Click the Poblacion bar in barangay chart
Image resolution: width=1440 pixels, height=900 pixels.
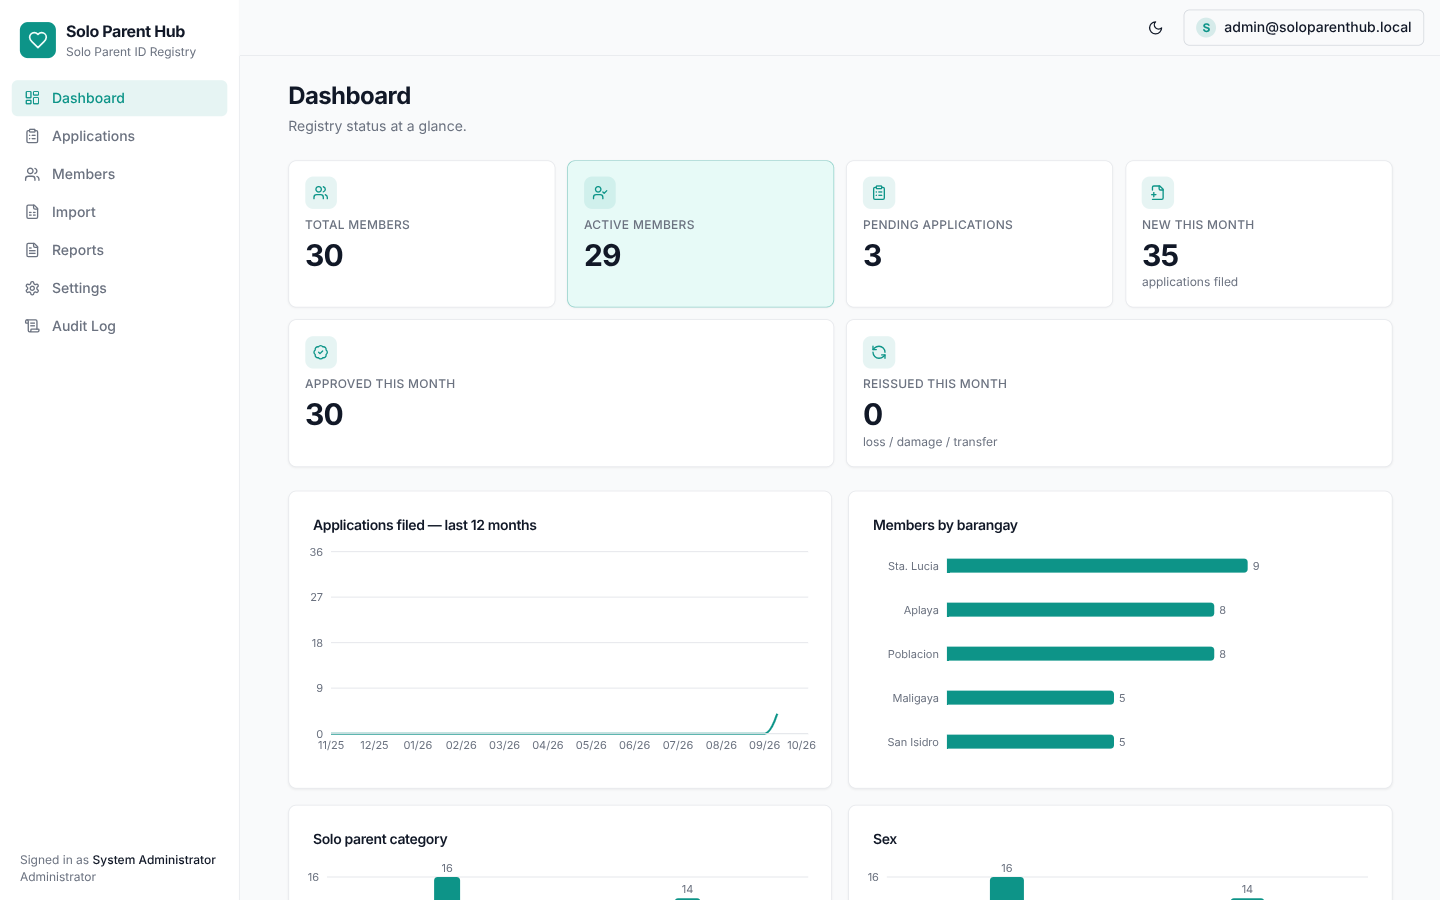point(1080,654)
